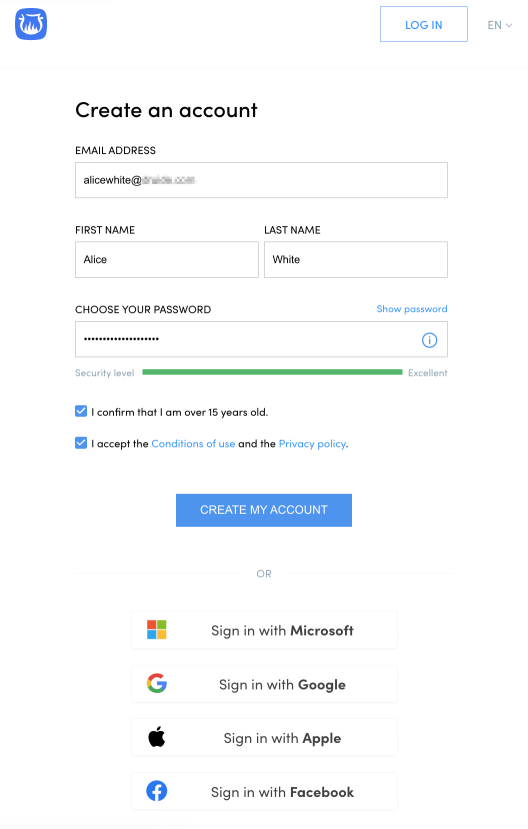
Task: Click the Facebook logo icon
Action: coord(156,791)
